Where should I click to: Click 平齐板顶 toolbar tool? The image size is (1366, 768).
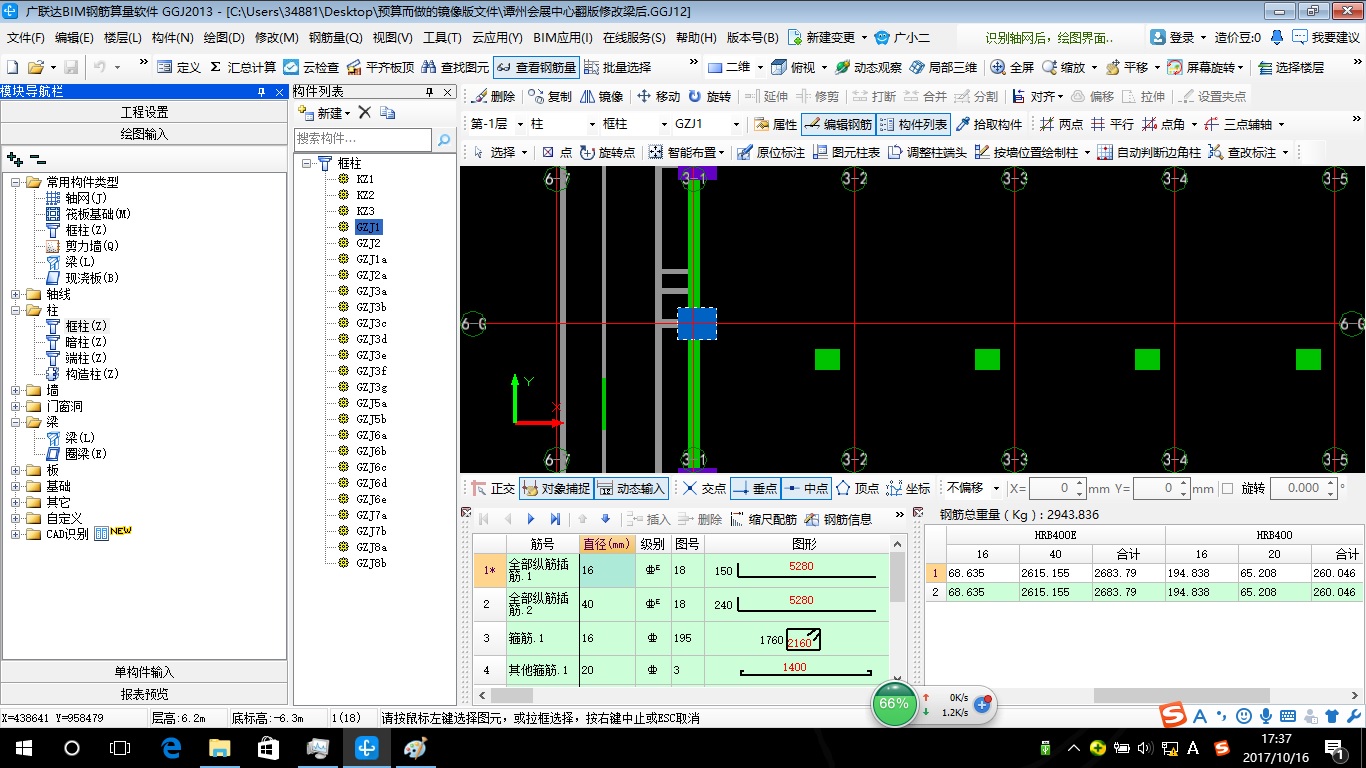[379, 67]
